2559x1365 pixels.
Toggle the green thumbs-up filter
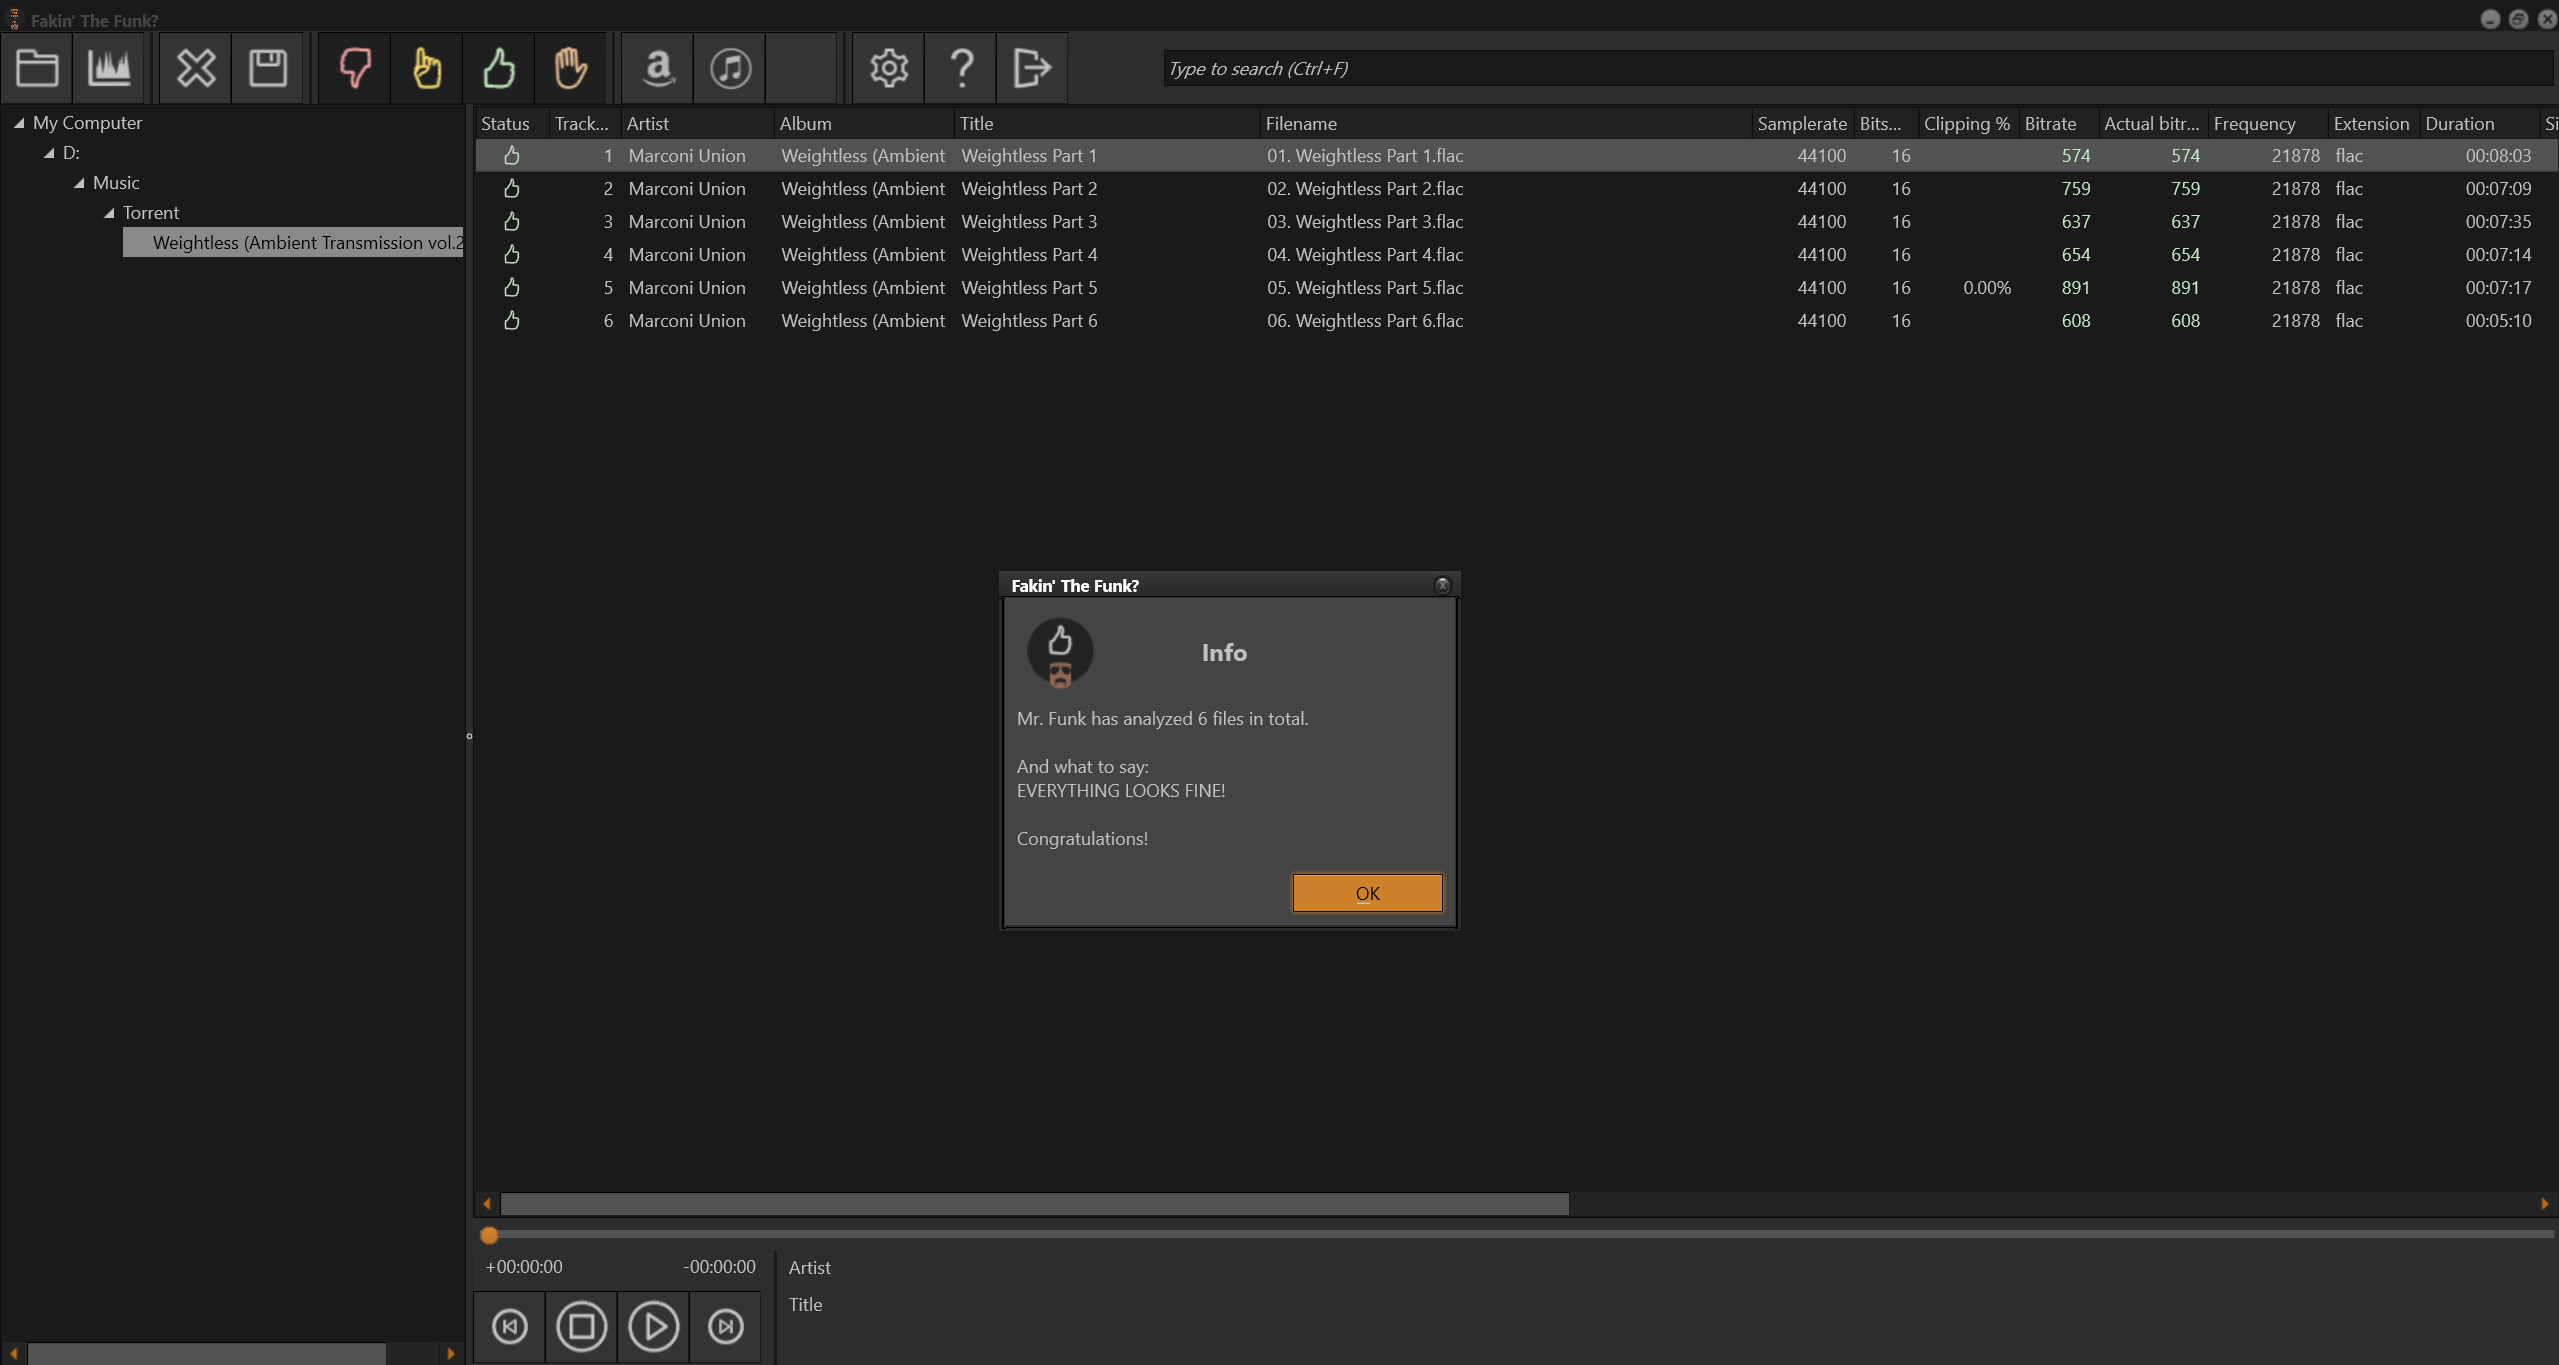tap(499, 68)
